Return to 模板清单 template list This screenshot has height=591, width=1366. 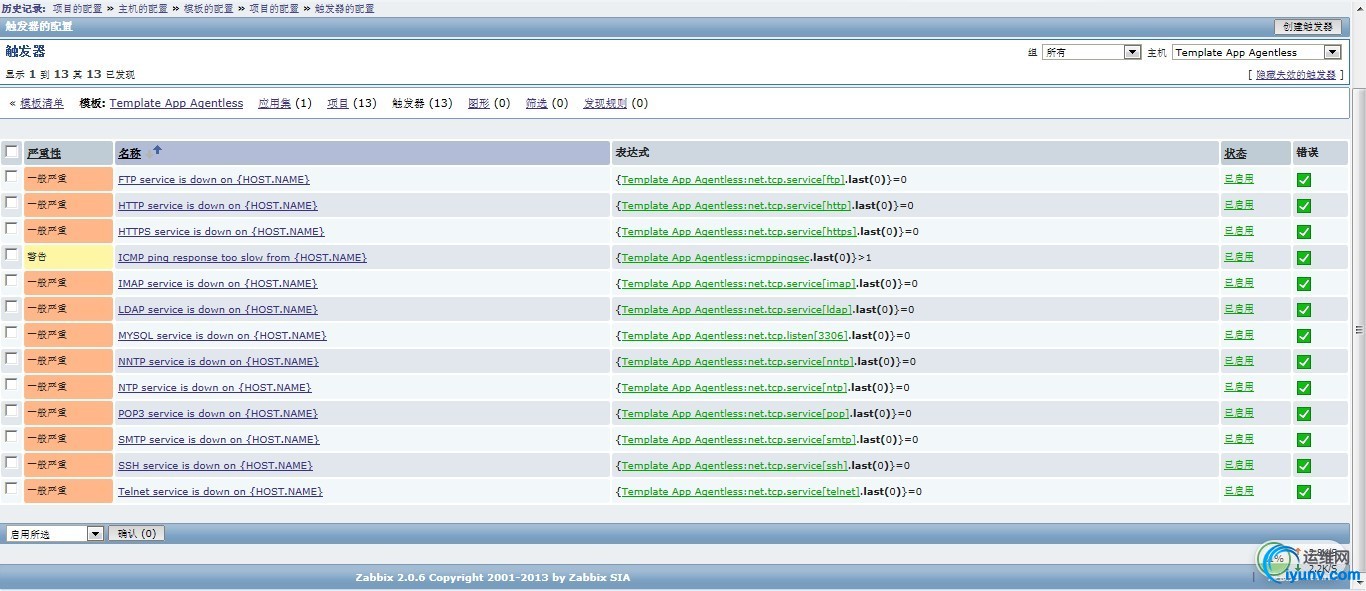tap(42, 103)
